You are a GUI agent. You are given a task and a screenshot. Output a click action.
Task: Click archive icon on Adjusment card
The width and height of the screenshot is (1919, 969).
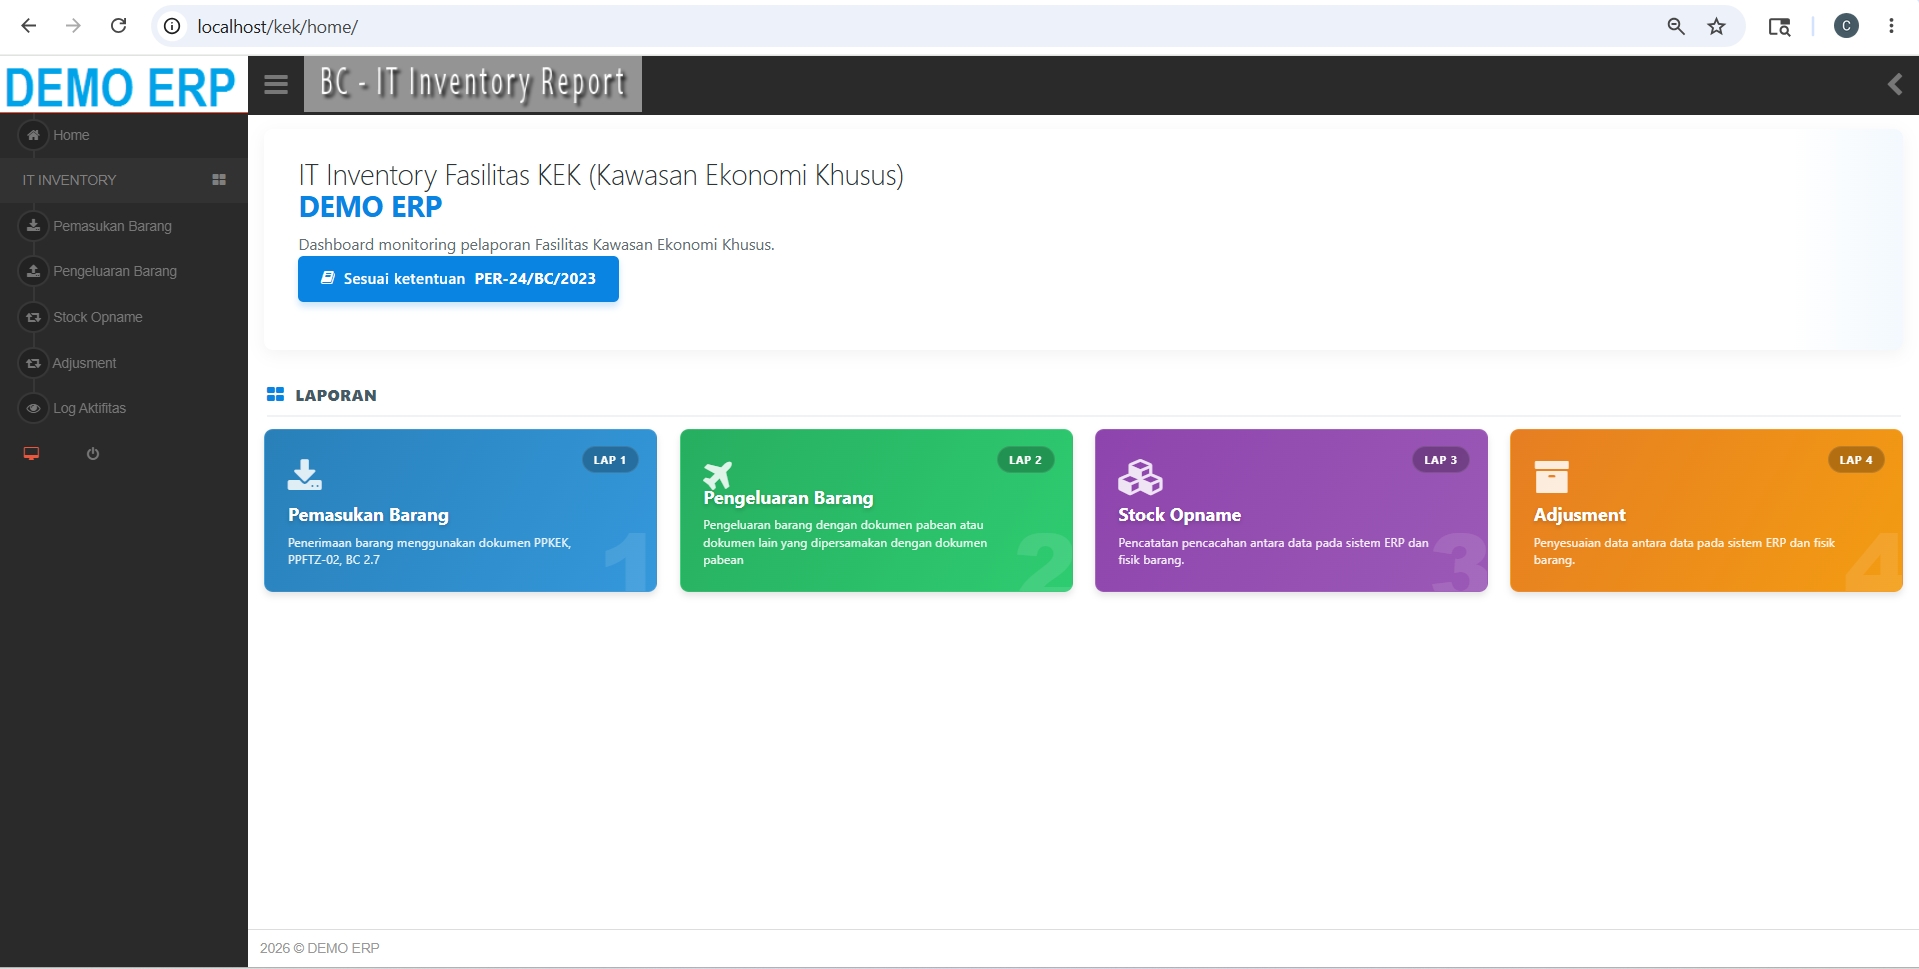coord(1551,477)
